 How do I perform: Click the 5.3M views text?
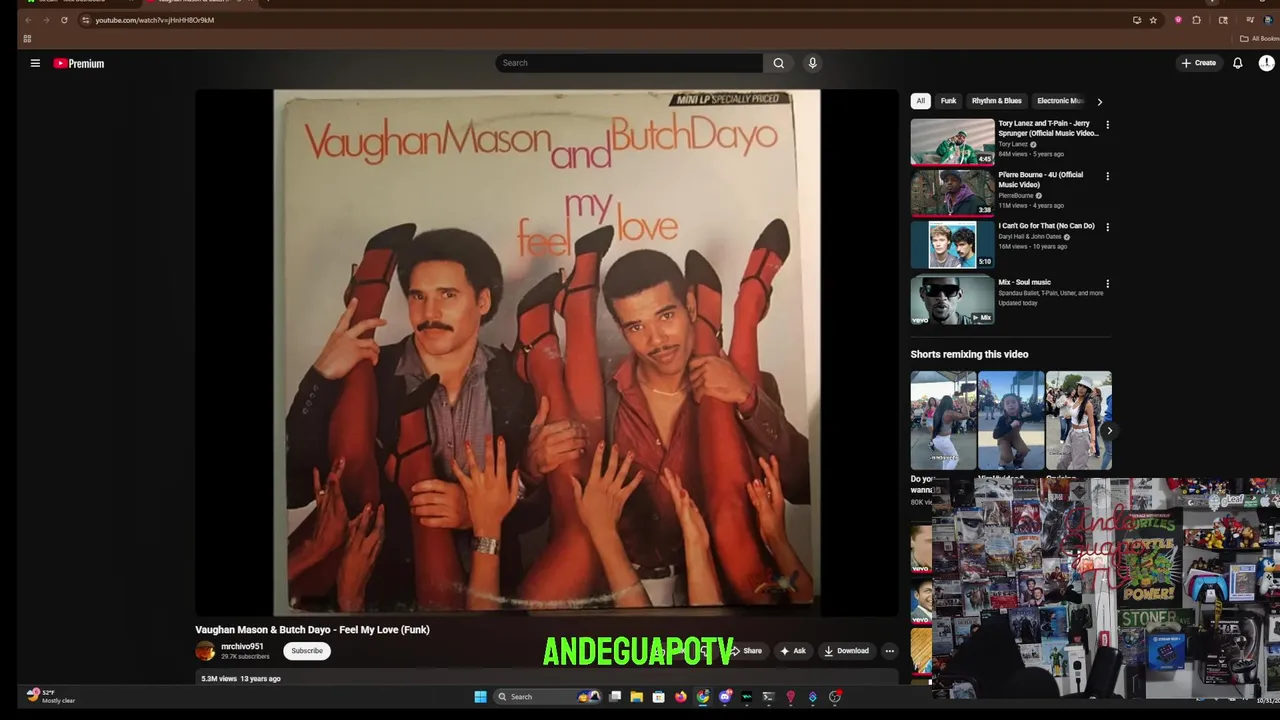click(219, 679)
